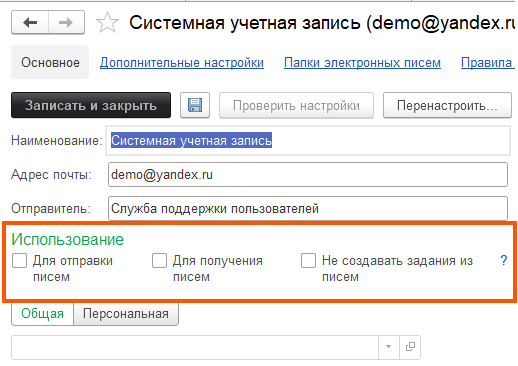Screen dimensions: 518x366
Task: Click the Адрес почты field
Action: 308,174
